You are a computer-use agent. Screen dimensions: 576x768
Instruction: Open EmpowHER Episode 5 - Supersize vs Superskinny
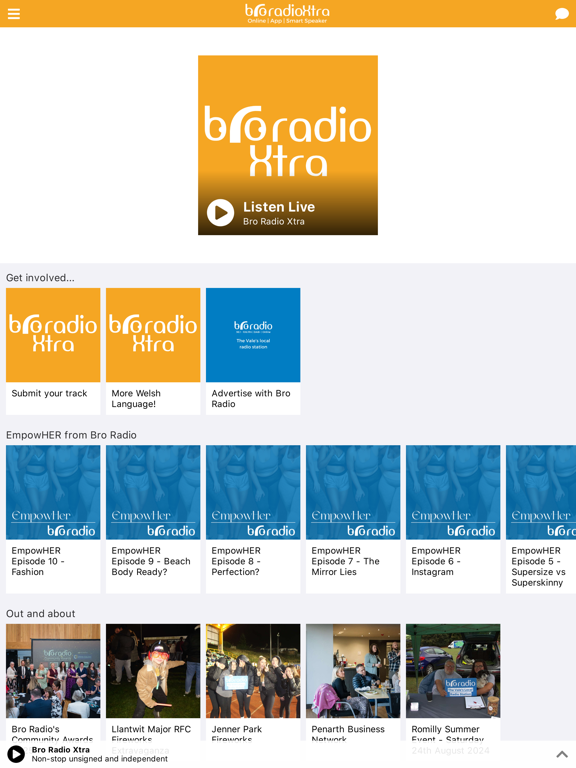pos(541,519)
